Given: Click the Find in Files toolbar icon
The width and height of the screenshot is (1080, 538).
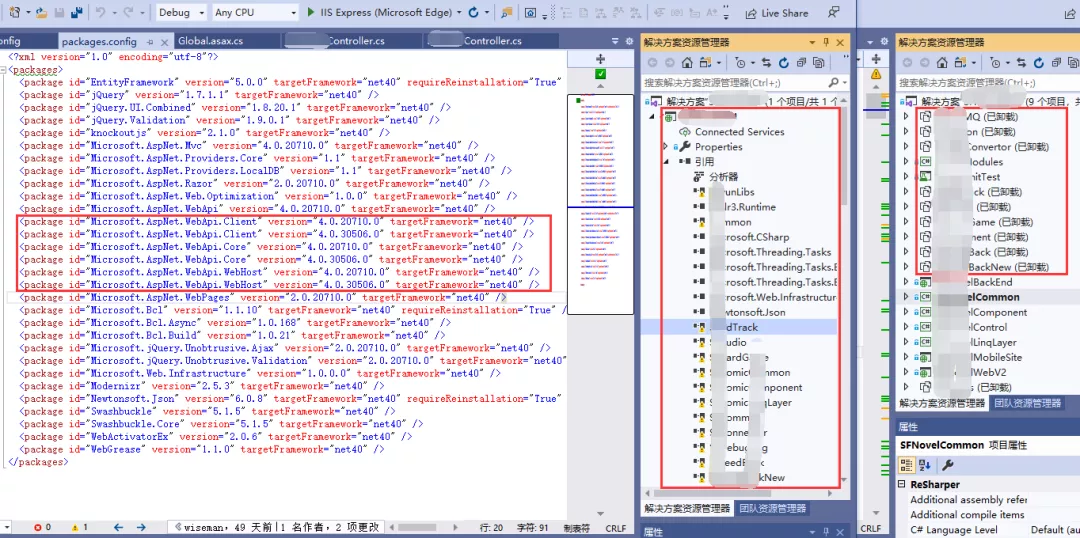Looking at the screenshot, I should click(x=506, y=12).
